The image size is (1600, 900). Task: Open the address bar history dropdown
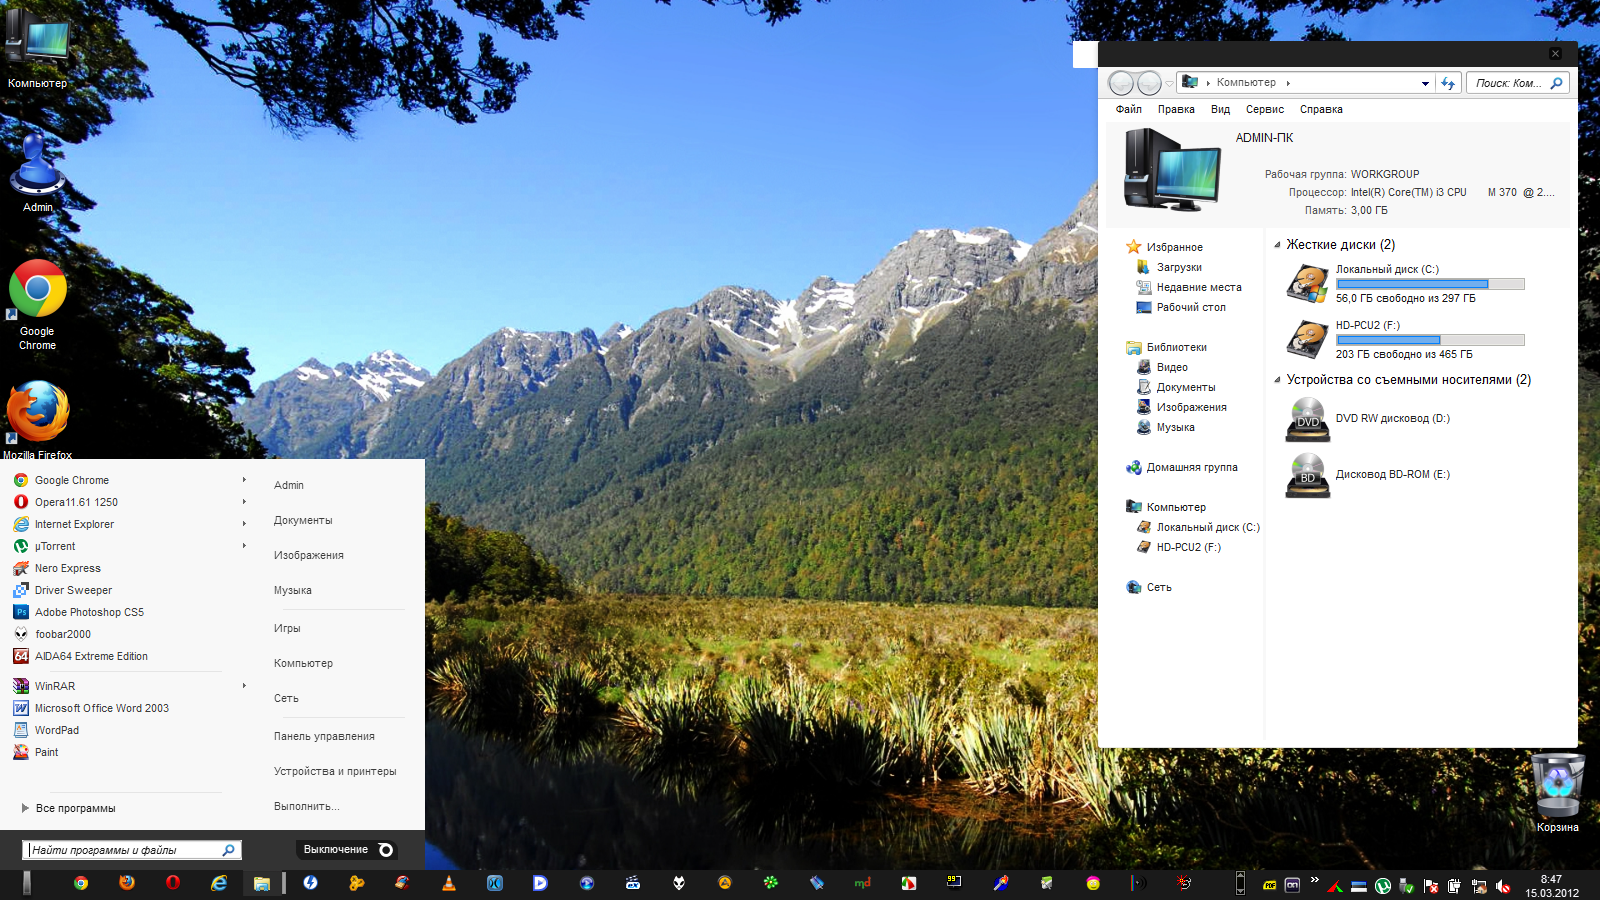[x=1425, y=84]
